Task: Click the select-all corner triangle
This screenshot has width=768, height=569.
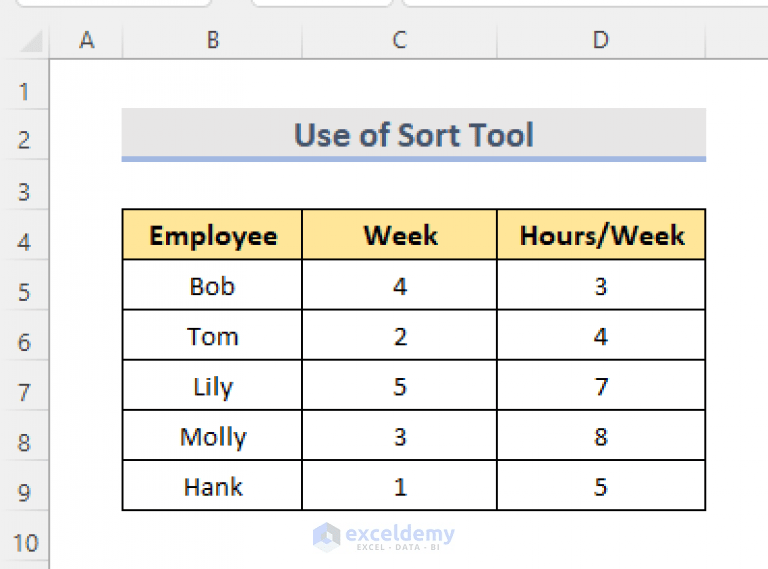Action: tap(30, 40)
